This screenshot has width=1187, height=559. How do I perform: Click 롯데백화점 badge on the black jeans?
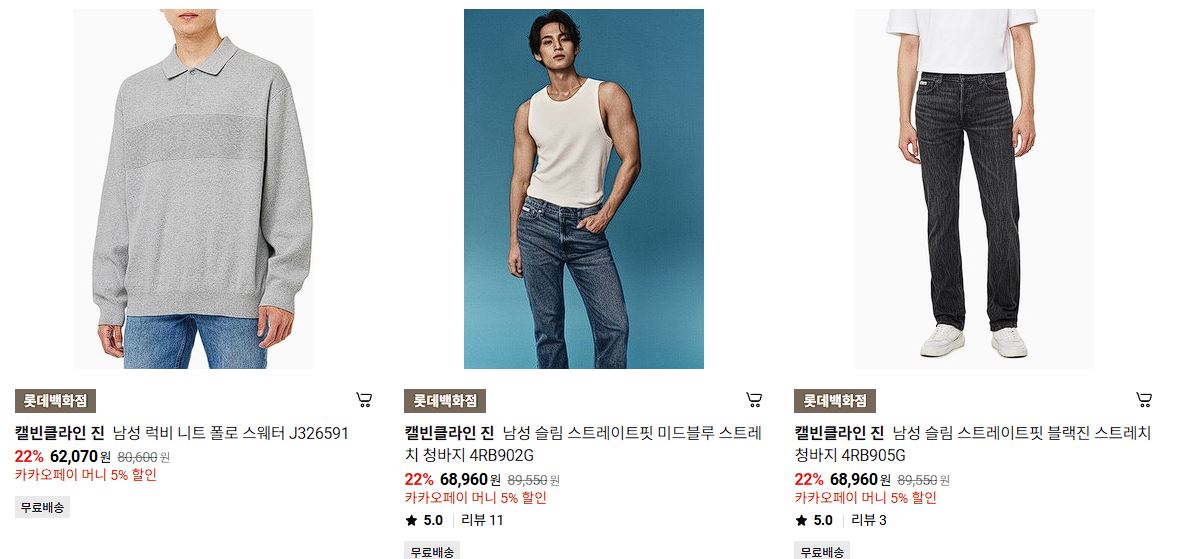pos(835,401)
